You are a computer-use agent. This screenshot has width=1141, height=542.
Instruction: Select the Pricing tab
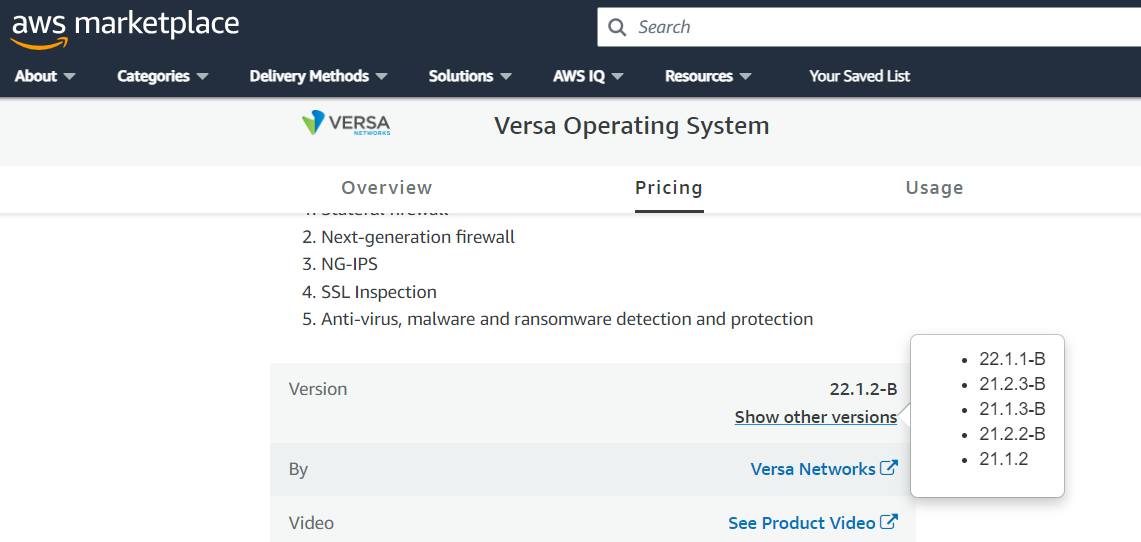(x=669, y=188)
